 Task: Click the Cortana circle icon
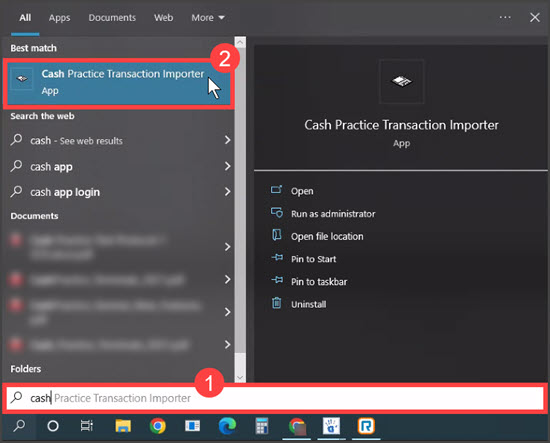click(53, 426)
